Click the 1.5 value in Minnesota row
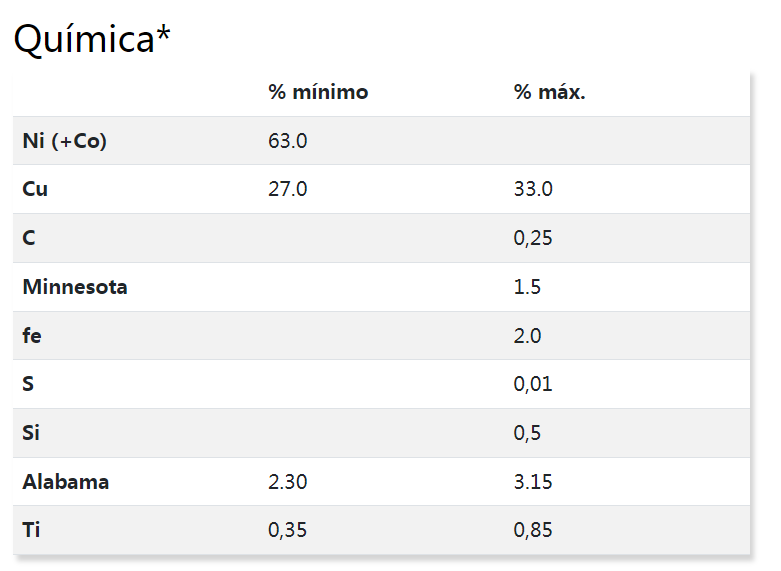Image resolution: width=781 pixels, height=571 pixels. coord(527,287)
